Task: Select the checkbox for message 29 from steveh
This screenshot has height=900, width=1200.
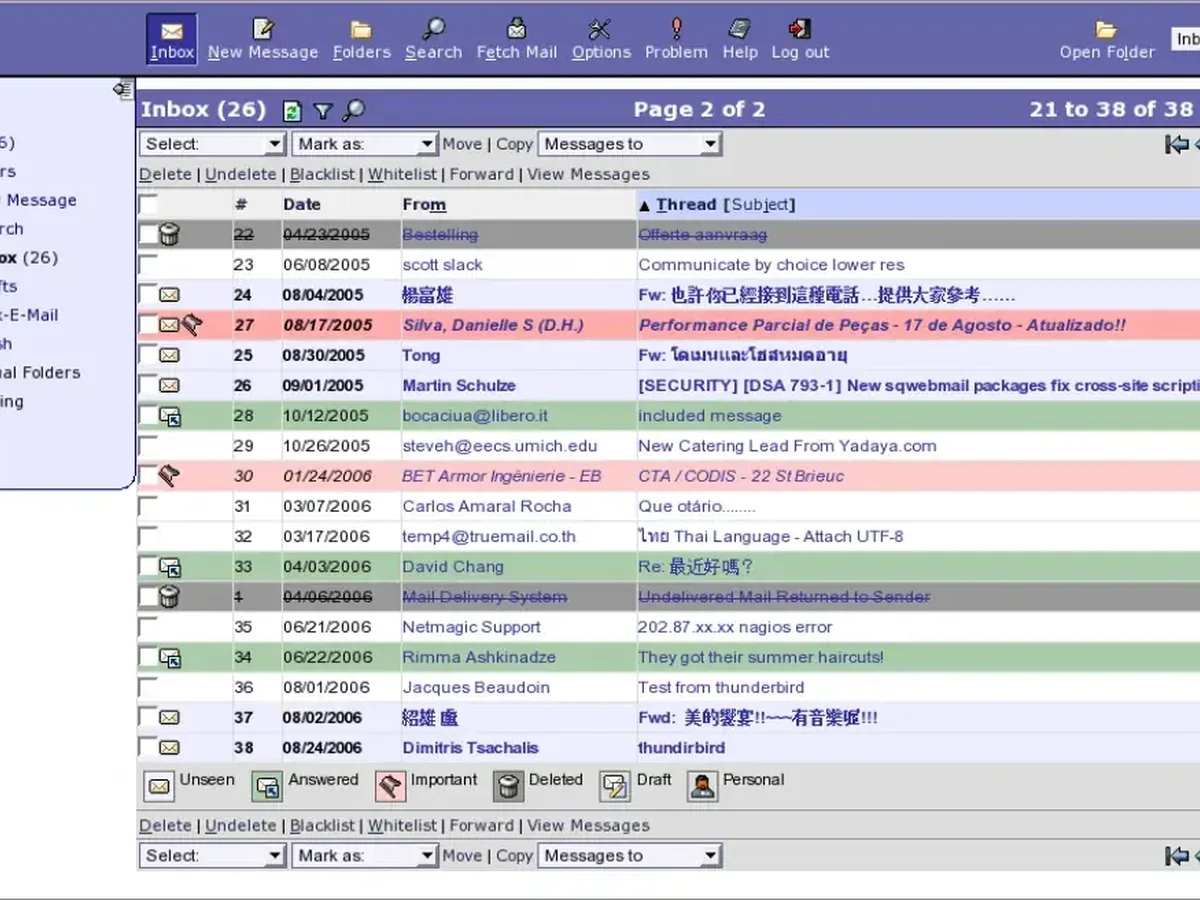Action: (x=148, y=445)
